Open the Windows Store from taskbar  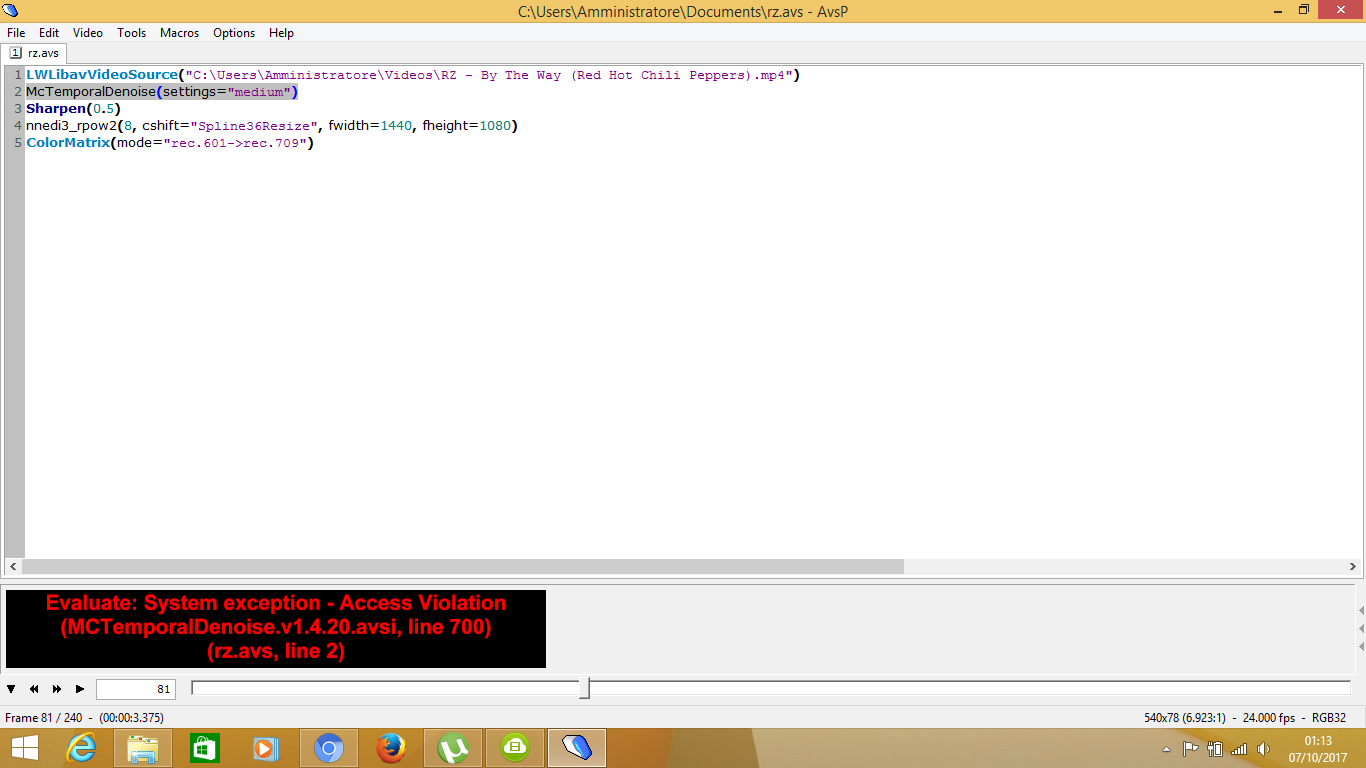(x=205, y=748)
